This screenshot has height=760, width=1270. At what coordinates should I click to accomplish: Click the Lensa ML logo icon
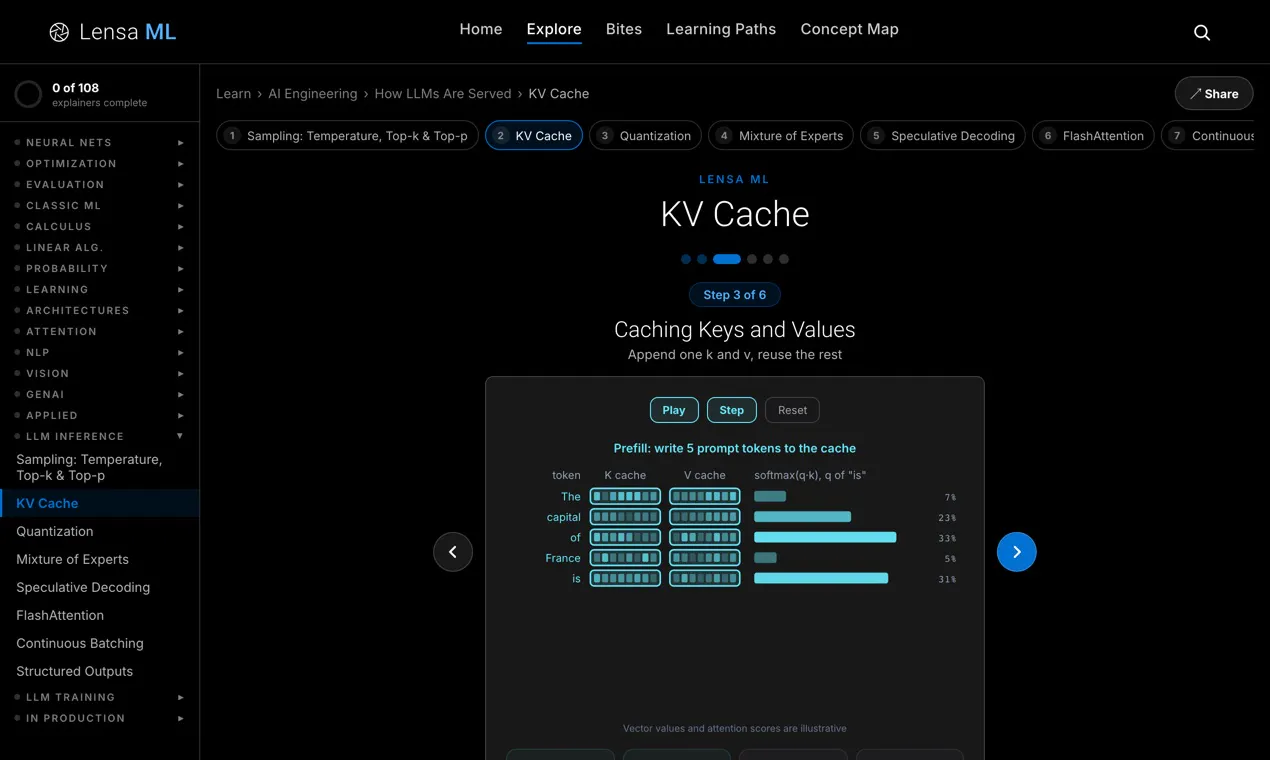click(59, 32)
